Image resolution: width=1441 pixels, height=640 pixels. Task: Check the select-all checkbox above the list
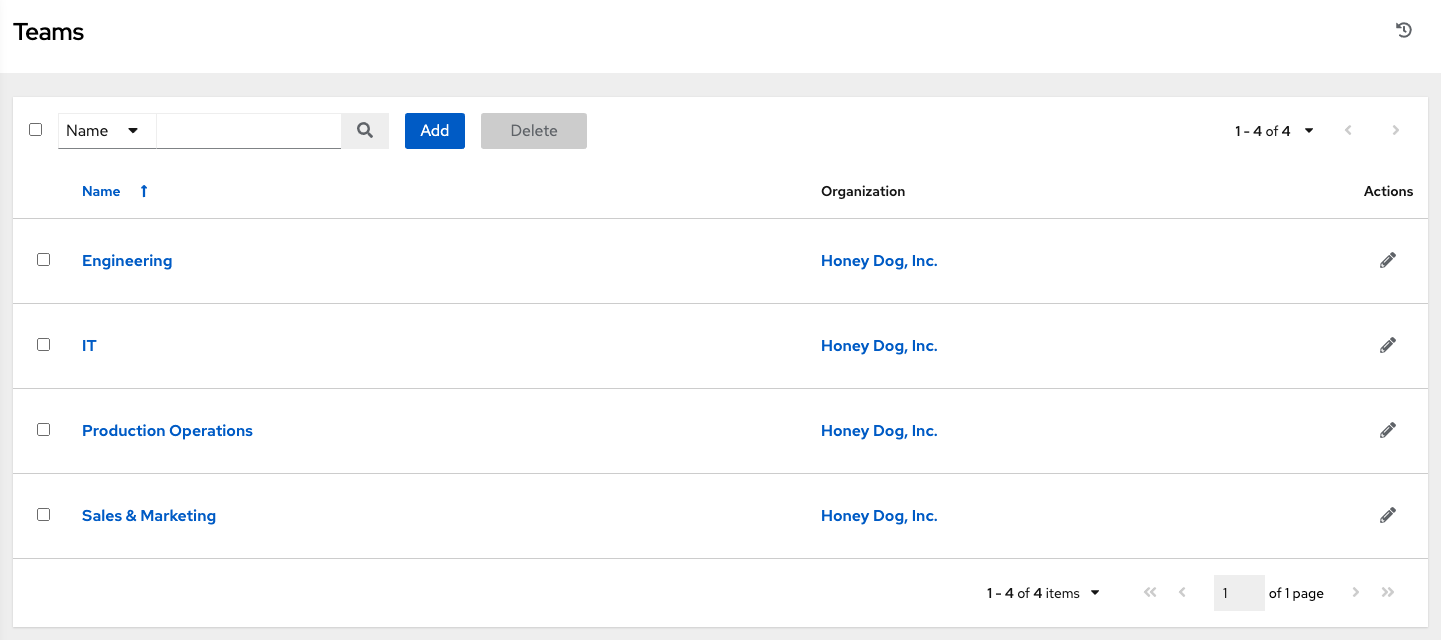[x=36, y=130]
